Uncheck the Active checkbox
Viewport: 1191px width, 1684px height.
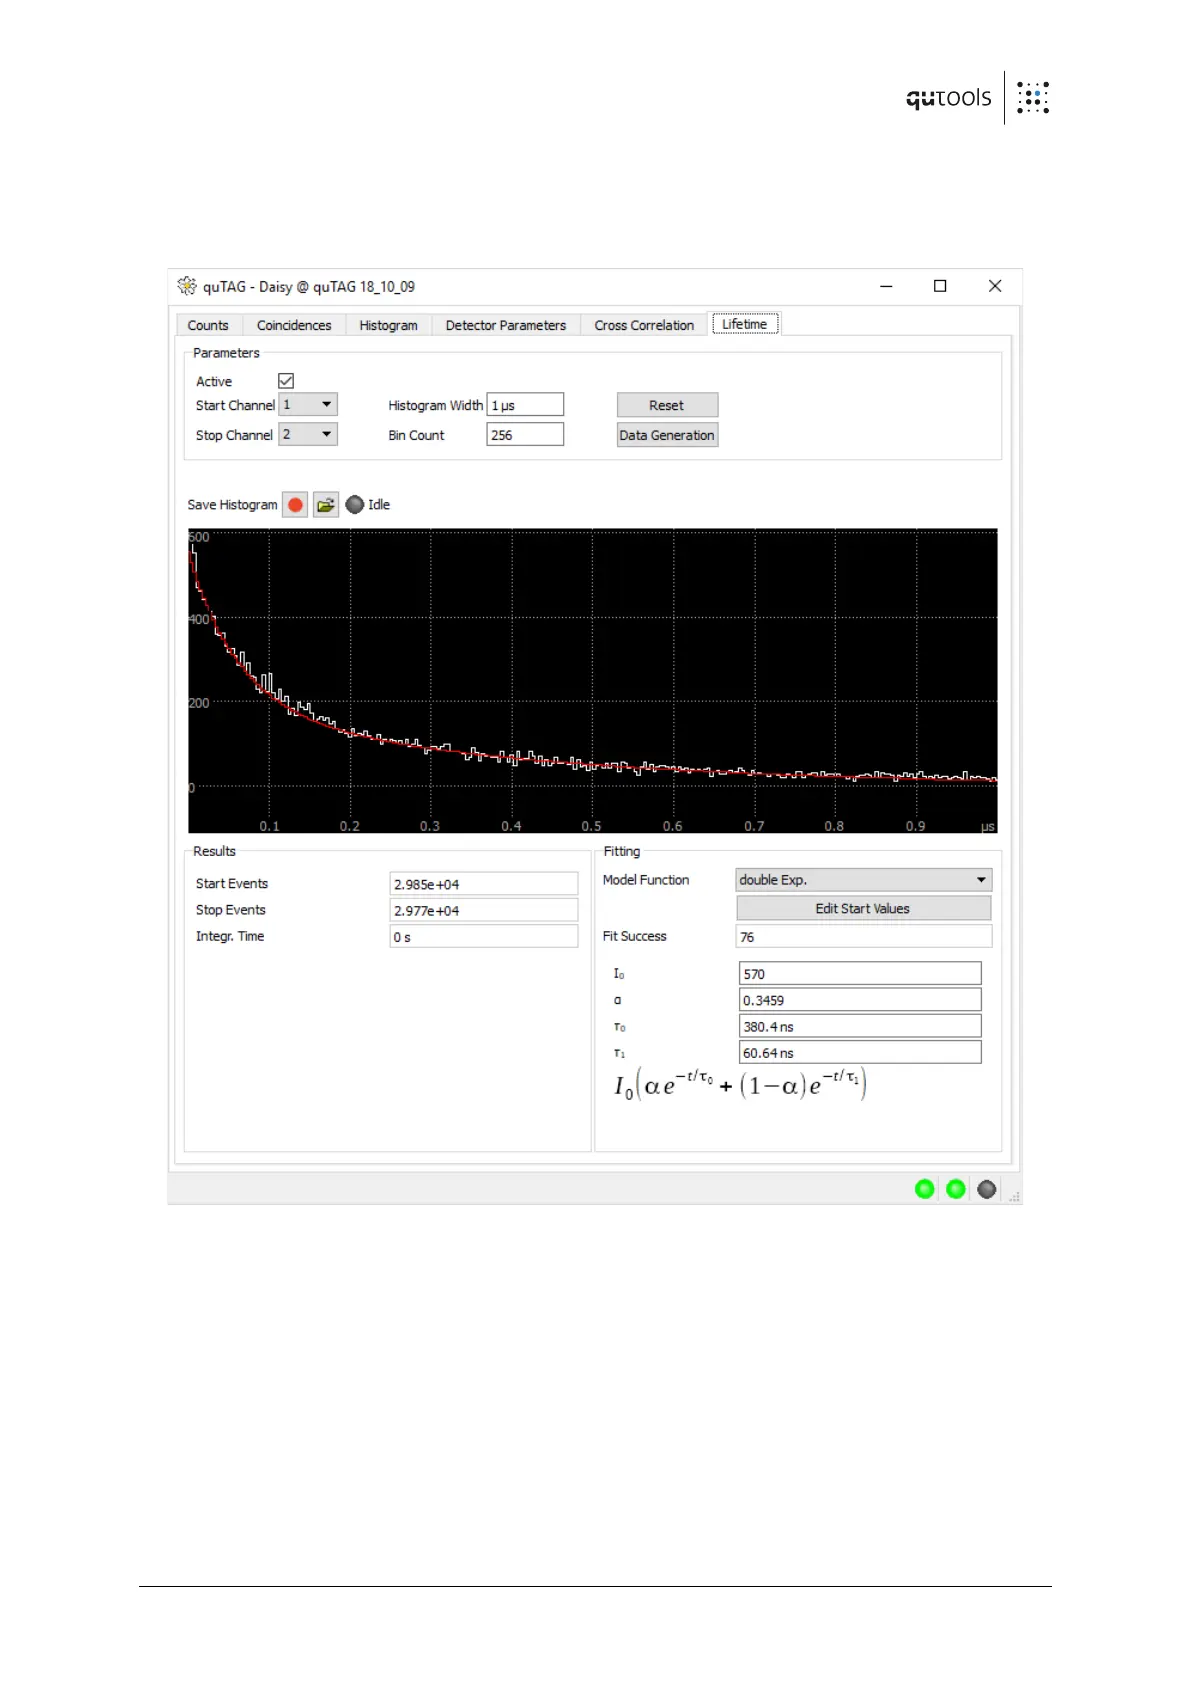point(286,381)
